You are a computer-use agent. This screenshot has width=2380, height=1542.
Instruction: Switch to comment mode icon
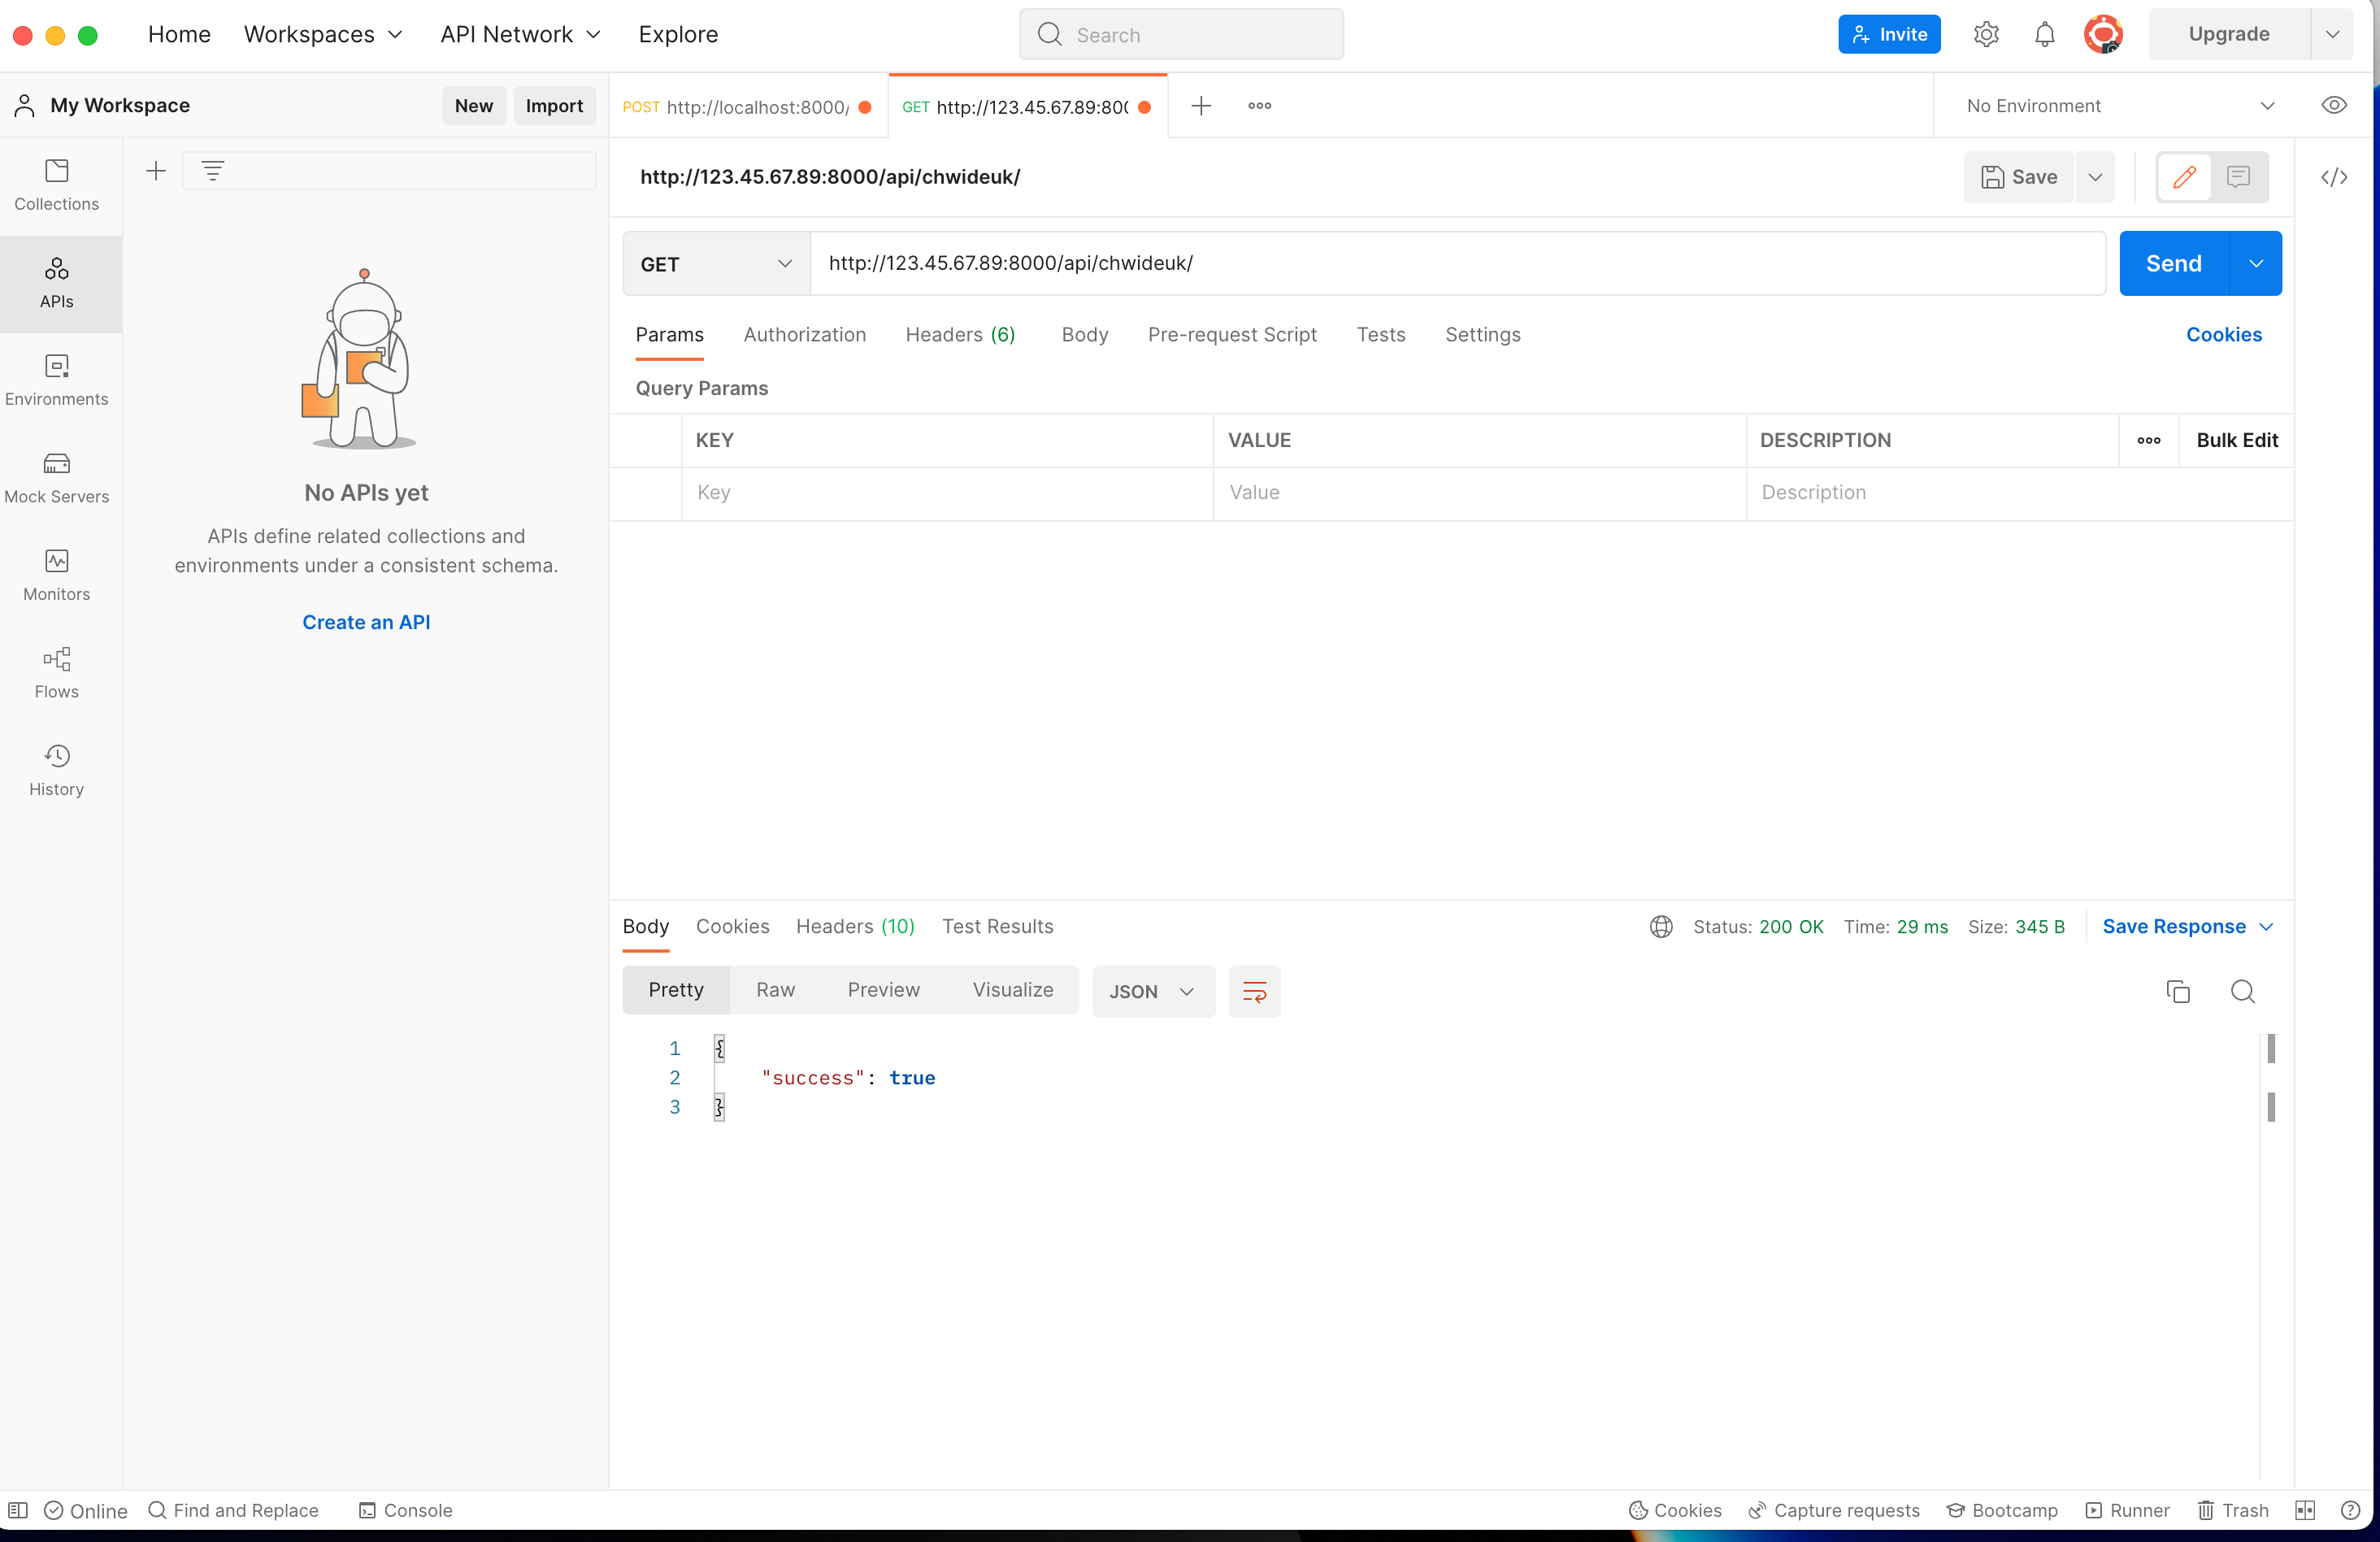(2238, 177)
